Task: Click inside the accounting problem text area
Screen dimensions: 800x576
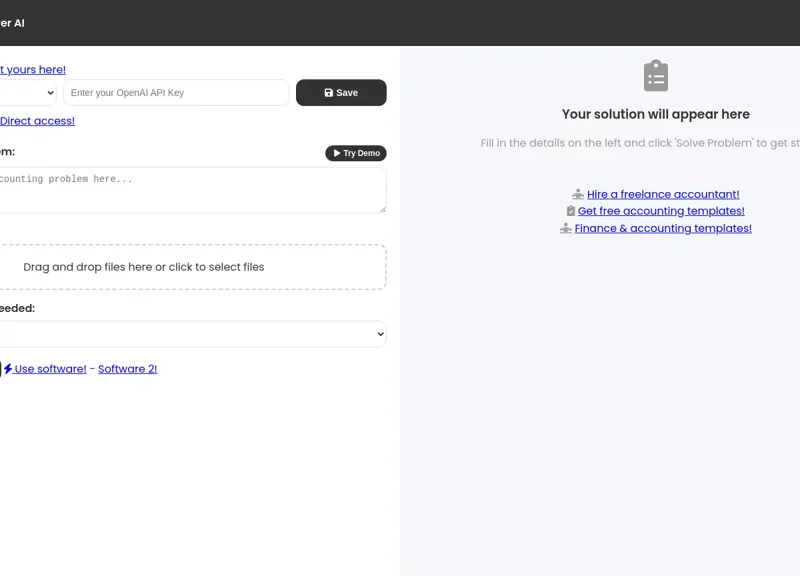Action: (x=190, y=189)
